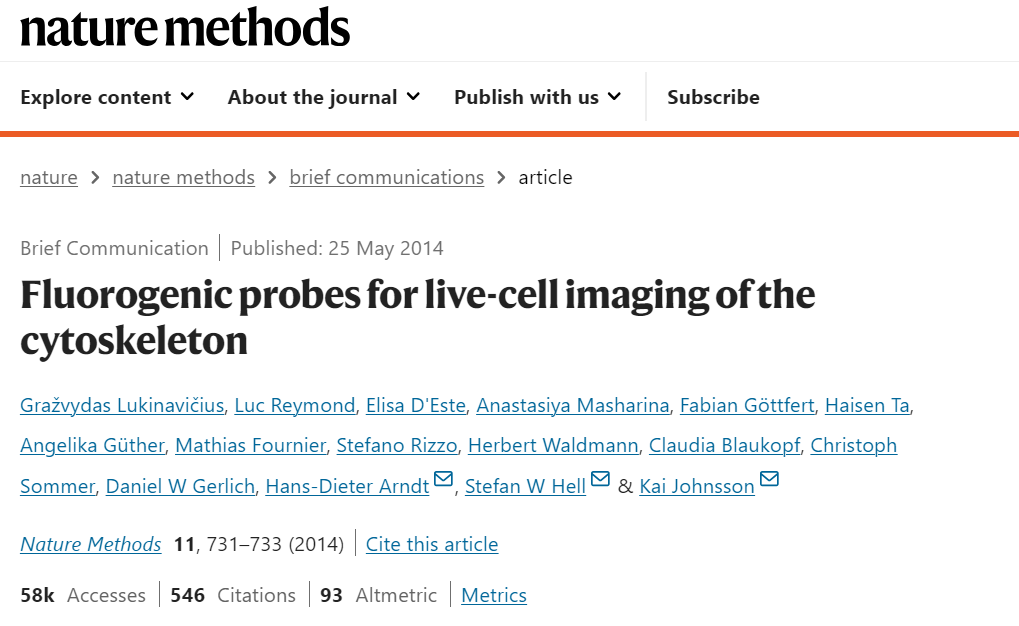The width and height of the screenshot is (1019, 626).
Task: Open brief communications breadcrumb link
Action: [x=386, y=177]
